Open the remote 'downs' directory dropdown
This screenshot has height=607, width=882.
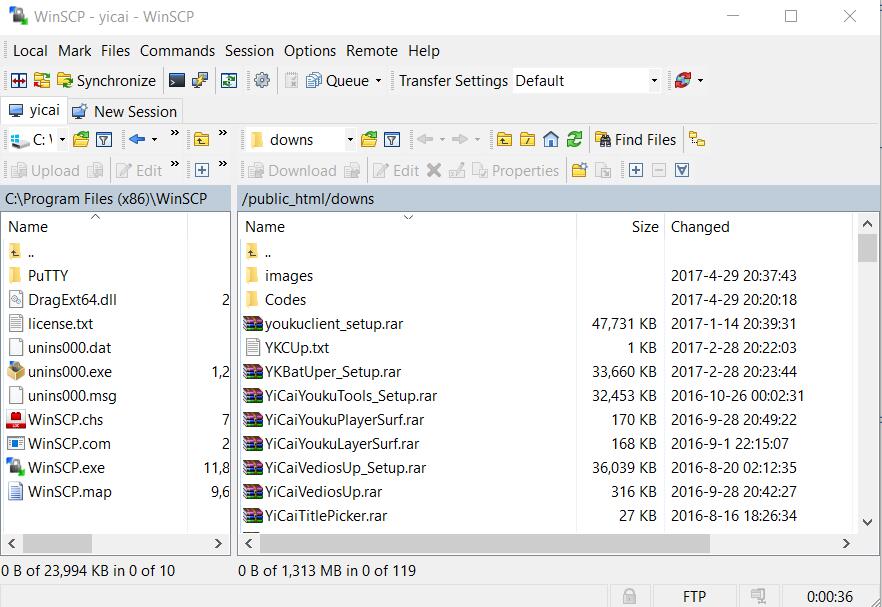pyautogui.click(x=350, y=140)
